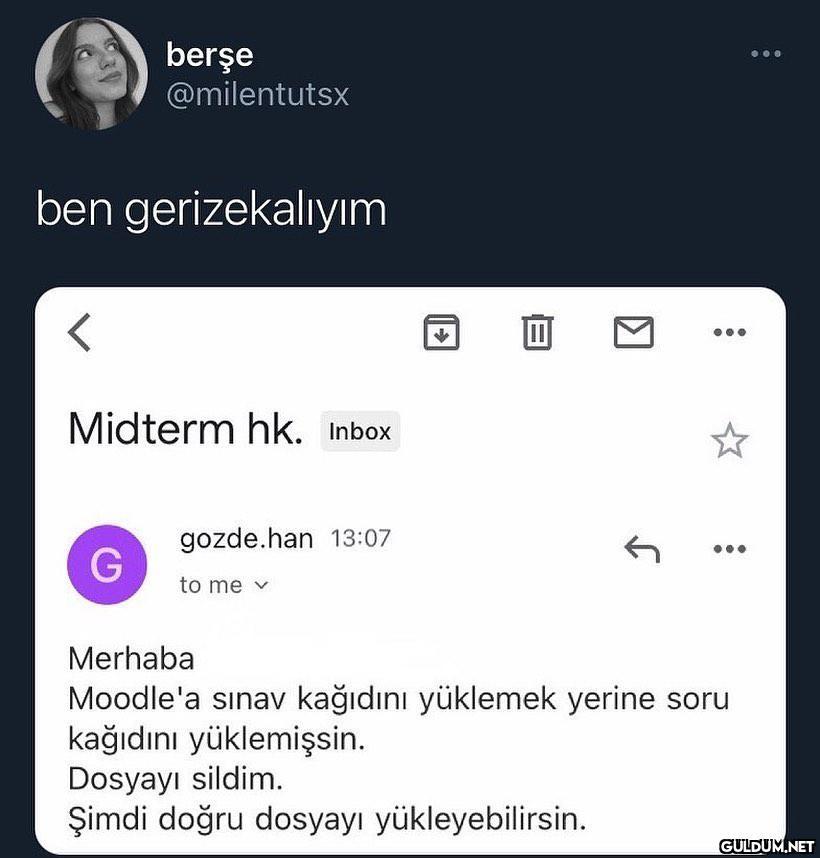Screen dimensions: 820x858
Task: Click the email body starting with Merhaba
Action: pyautogui.click(x=398, y=739)
